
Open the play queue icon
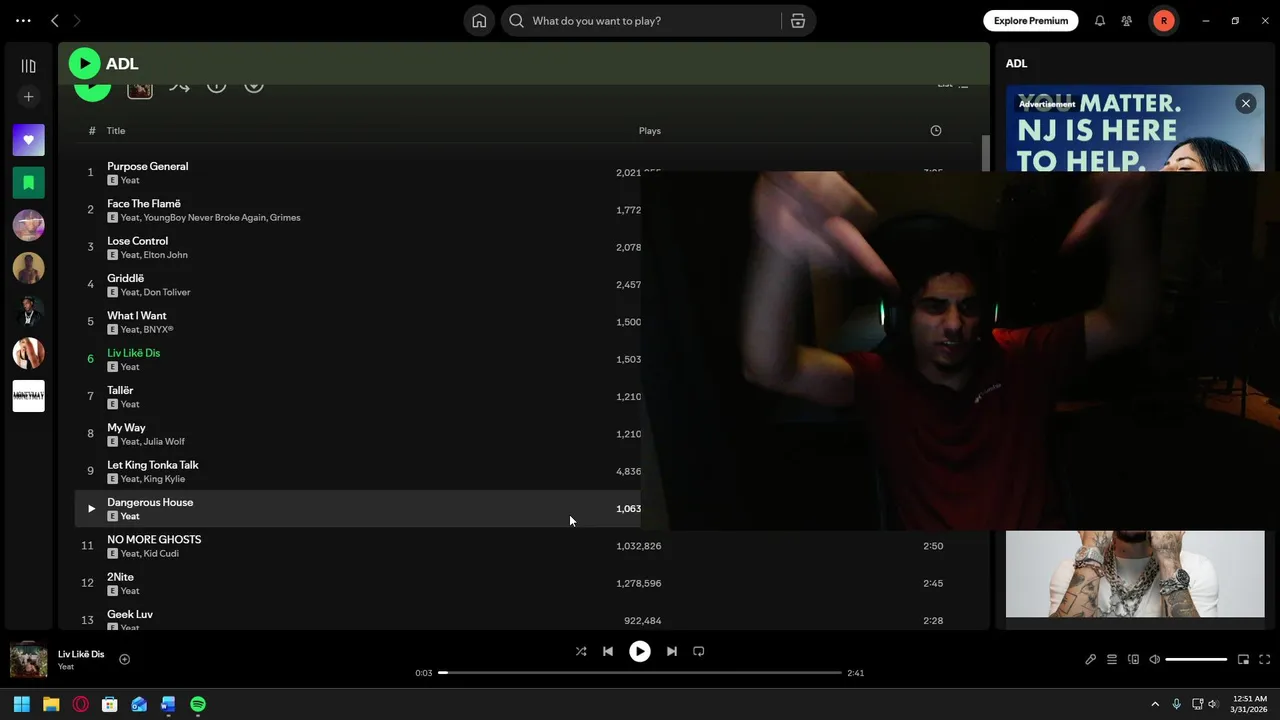[x=1112, y=659]
